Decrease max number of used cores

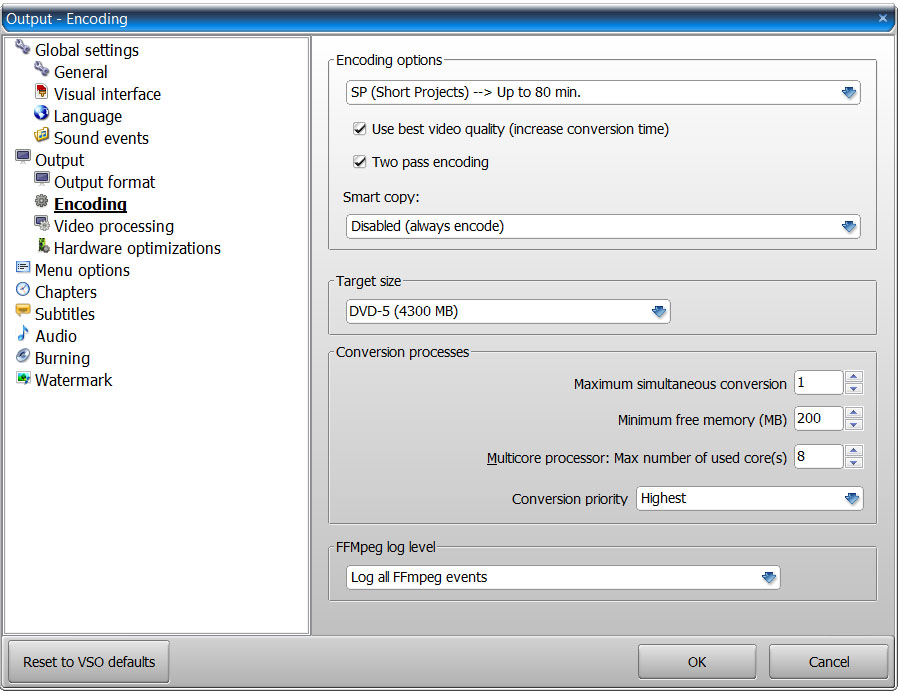[854, 463]
